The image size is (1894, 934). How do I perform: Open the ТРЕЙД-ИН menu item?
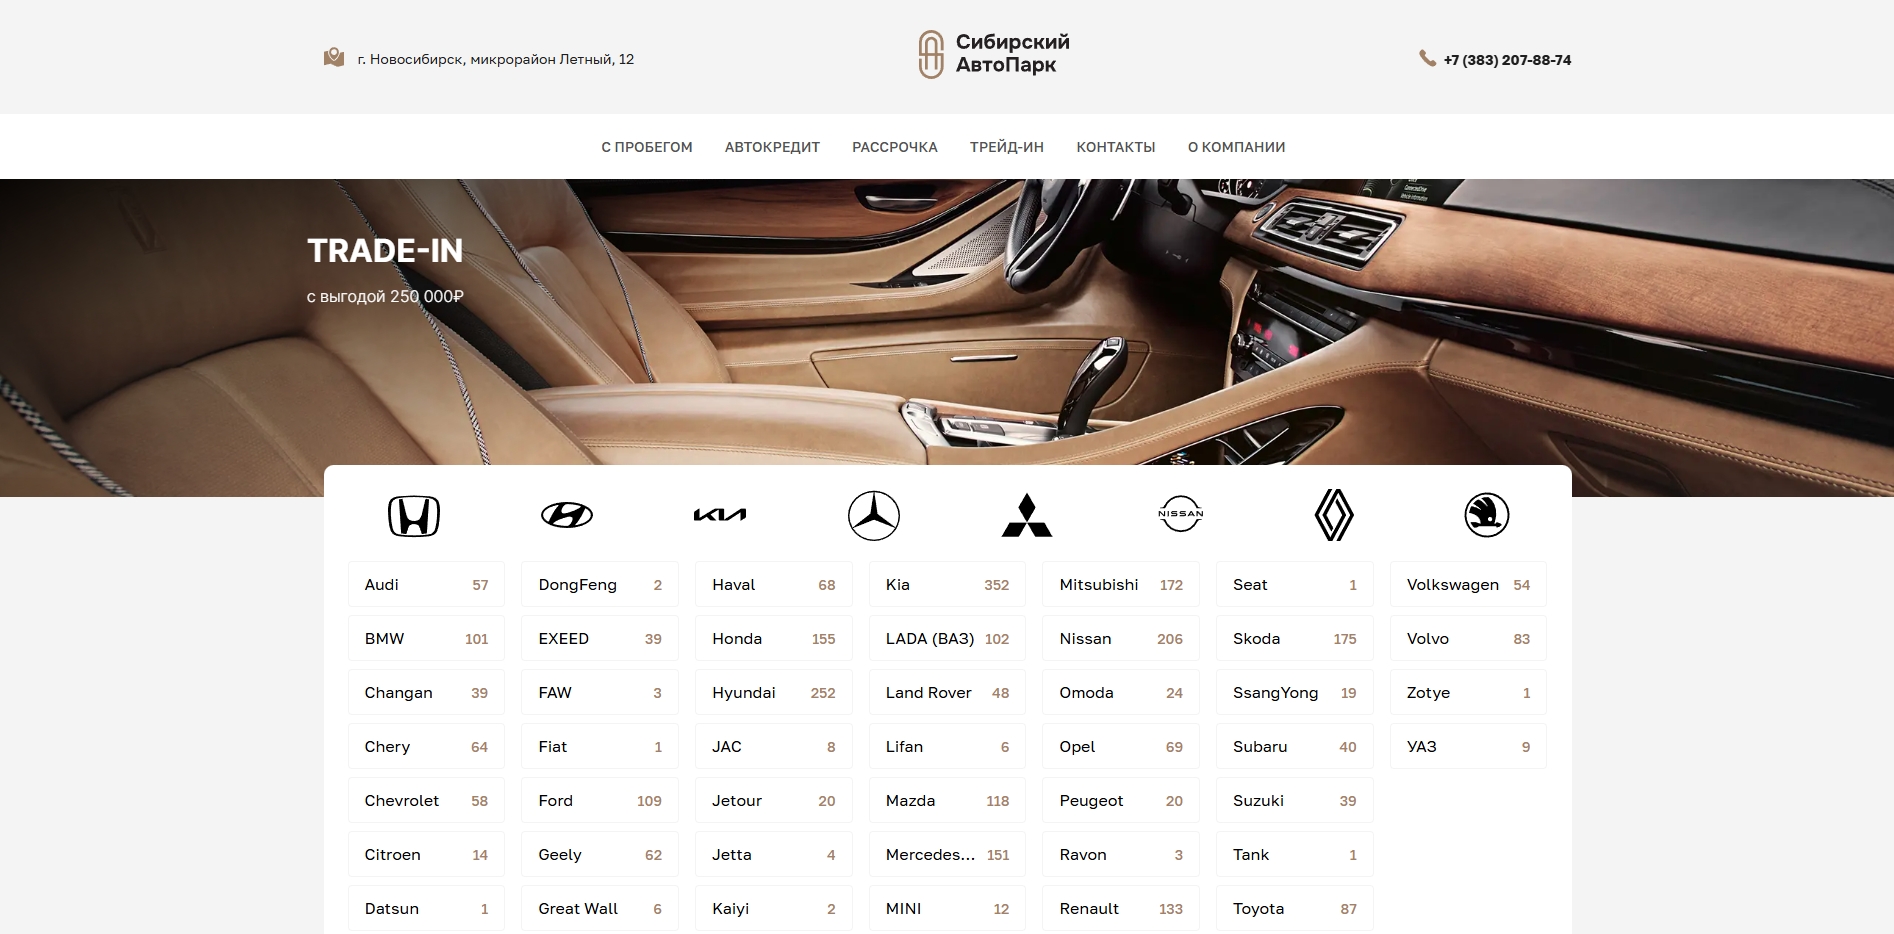1007,147
